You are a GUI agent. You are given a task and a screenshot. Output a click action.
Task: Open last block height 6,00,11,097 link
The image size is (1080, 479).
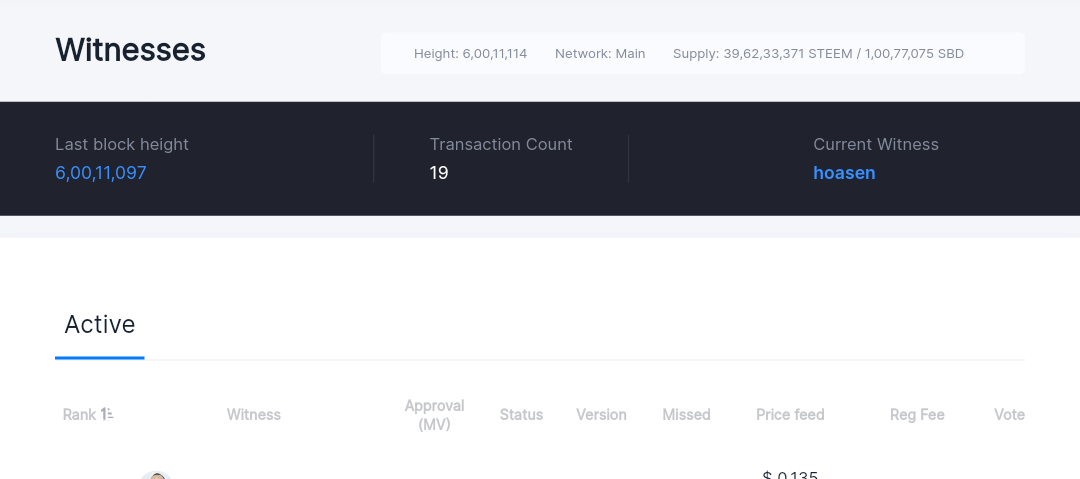click(x=101, y=173)
